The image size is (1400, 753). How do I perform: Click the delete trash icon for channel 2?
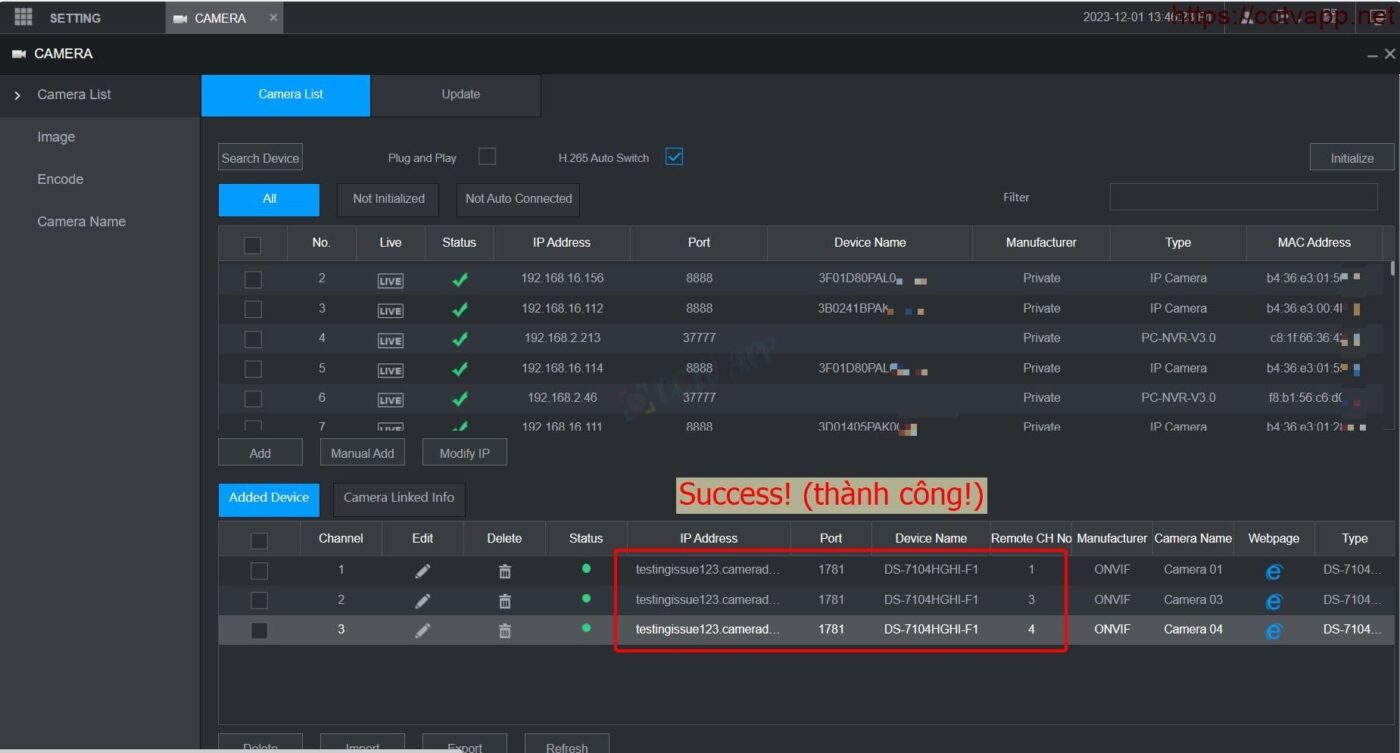tap(504, 601)
